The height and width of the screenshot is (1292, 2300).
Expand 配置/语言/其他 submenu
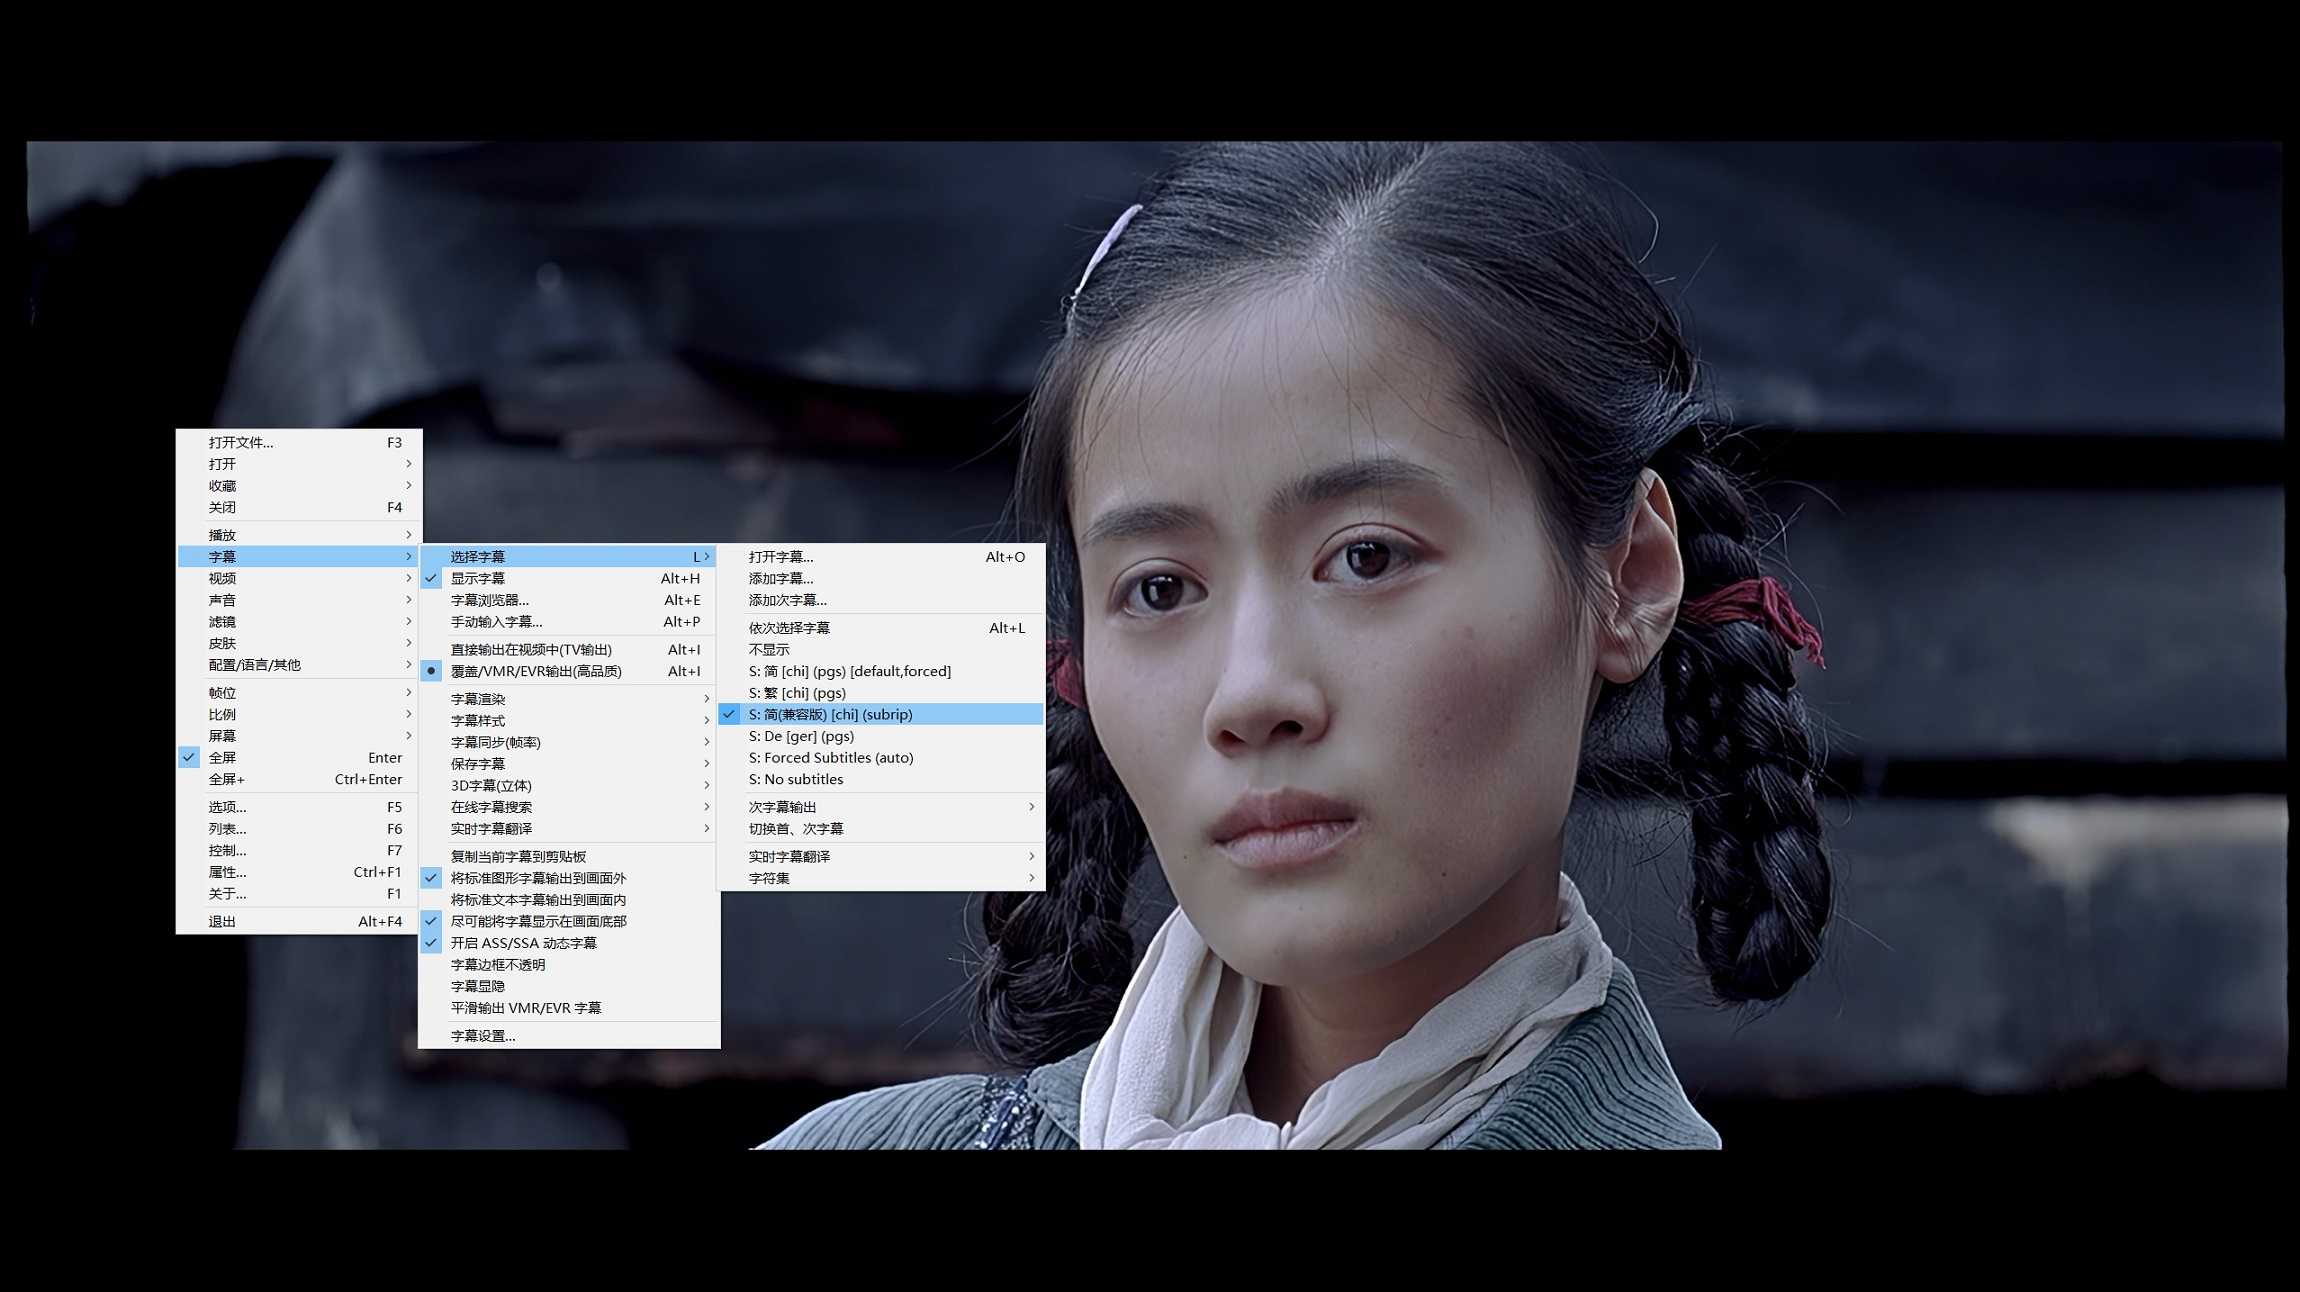tap(299, 665)
